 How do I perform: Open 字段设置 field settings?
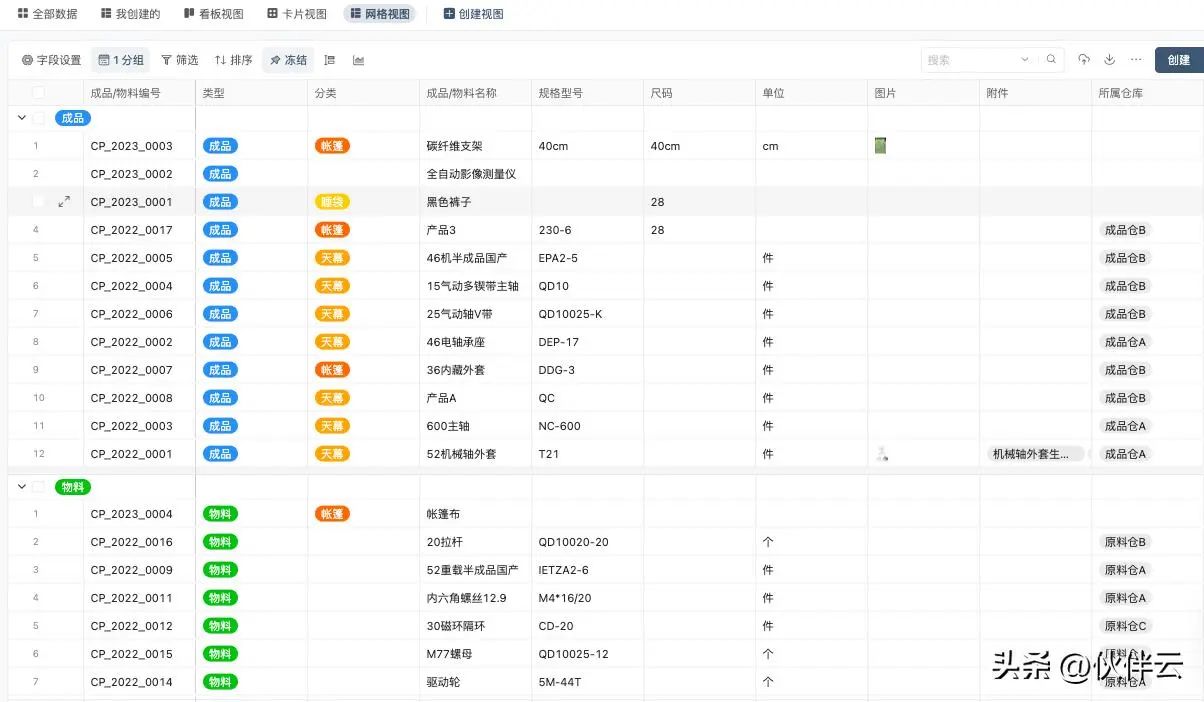51,60
